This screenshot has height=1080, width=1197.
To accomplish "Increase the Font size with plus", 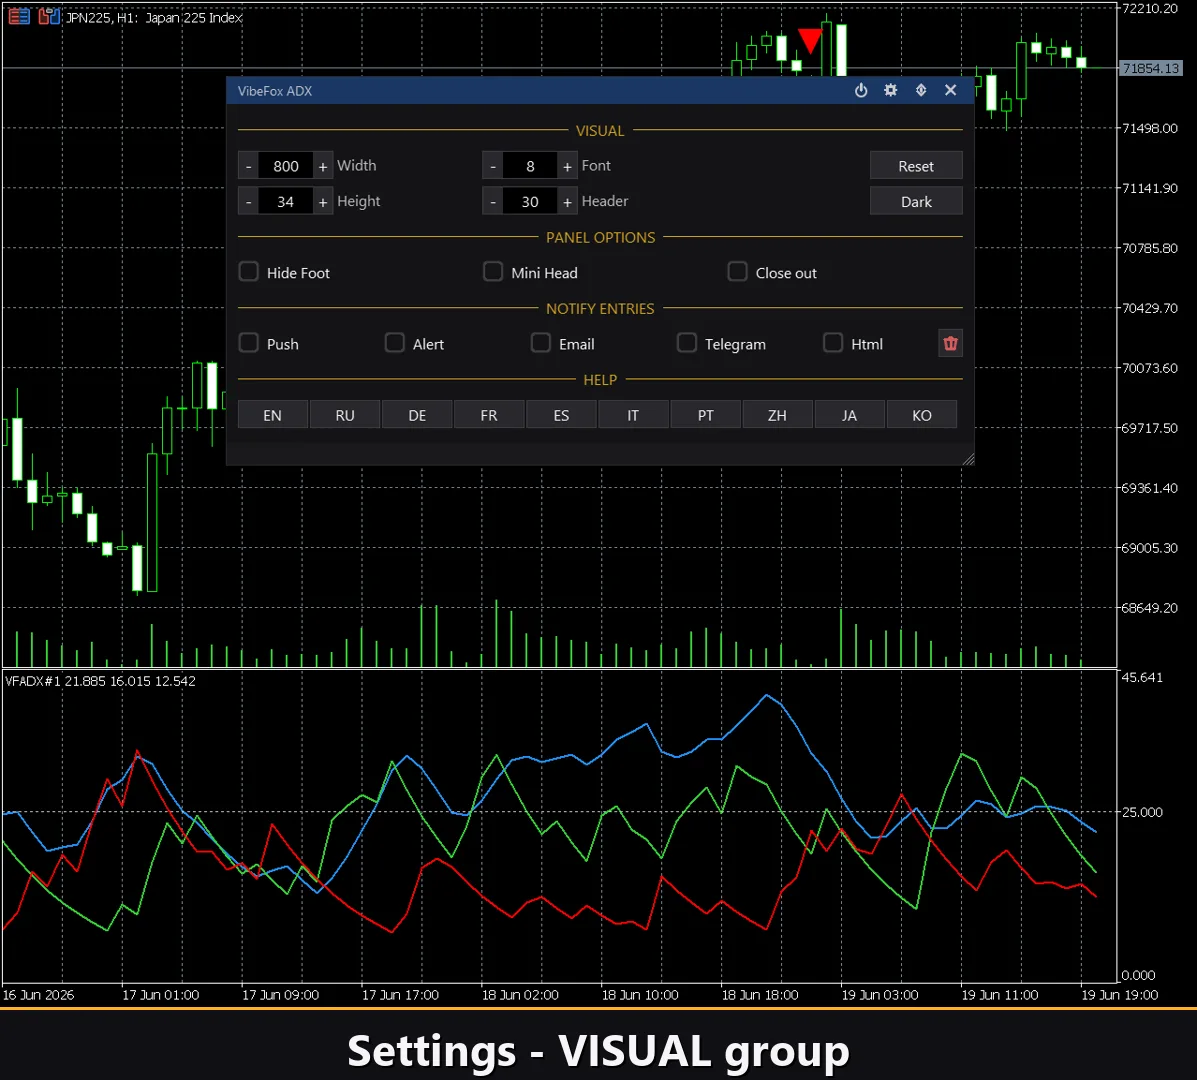I will point(567,166).
